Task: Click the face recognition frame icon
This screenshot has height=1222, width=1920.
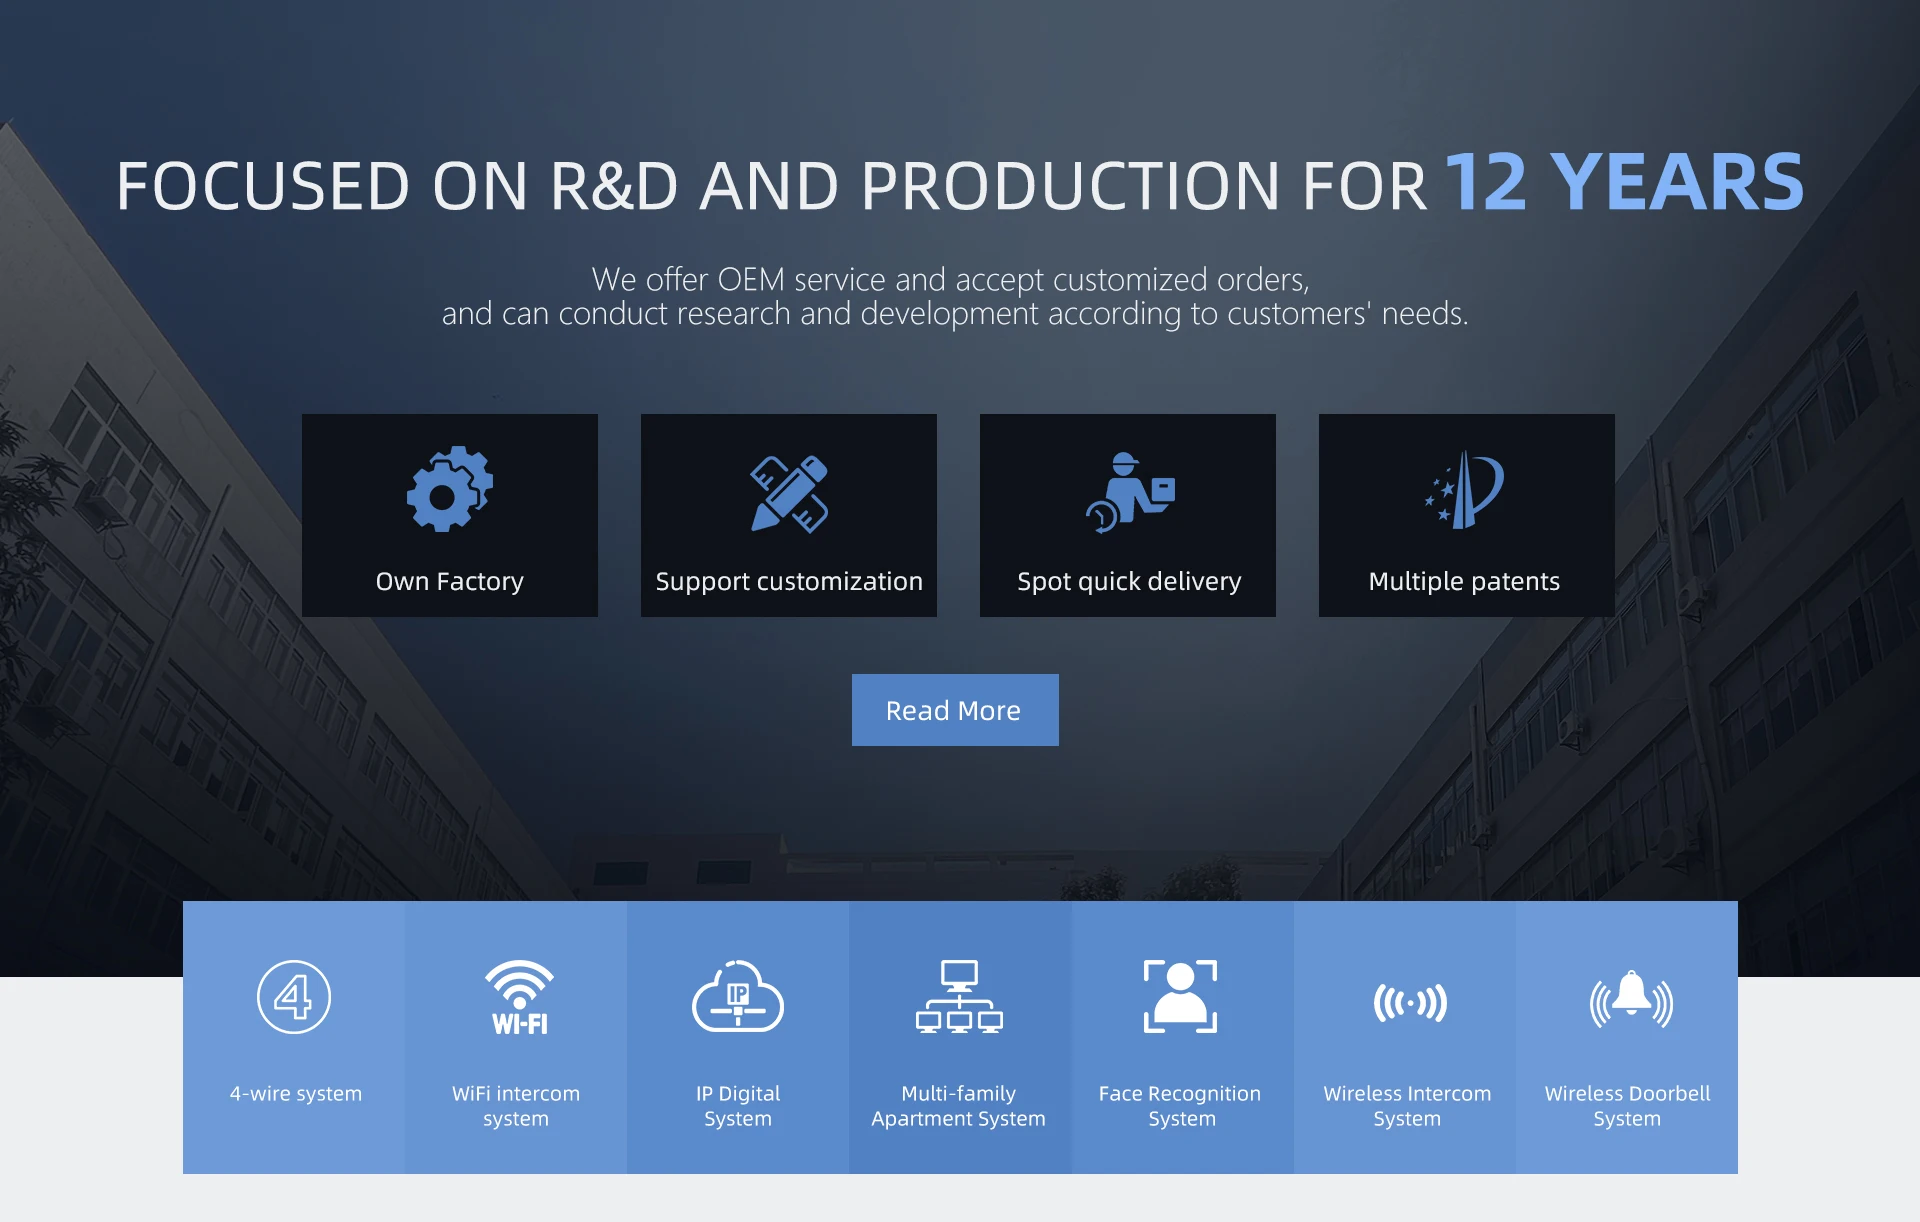Action: (x=1180, y=996)
